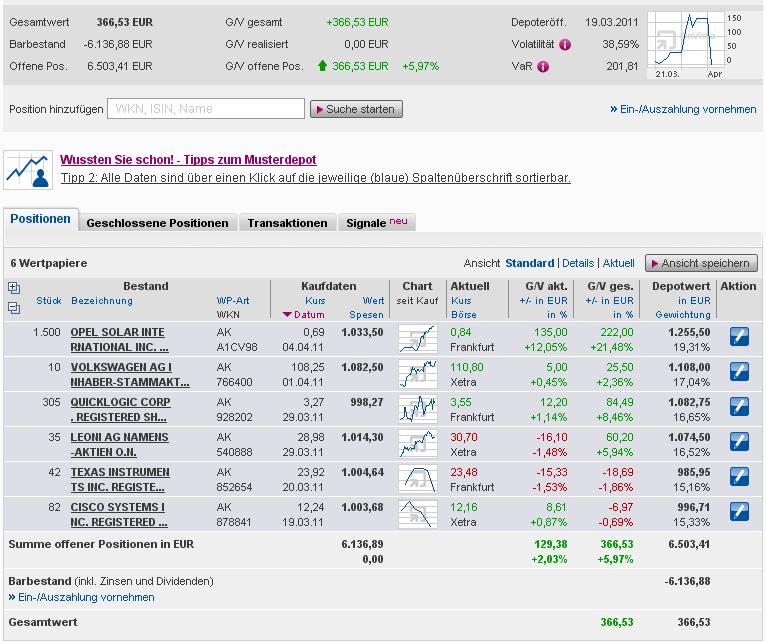Click the edit action icon for Cisco Systems
This screenshot has height=643, width=766.
(x=738, y=512)
